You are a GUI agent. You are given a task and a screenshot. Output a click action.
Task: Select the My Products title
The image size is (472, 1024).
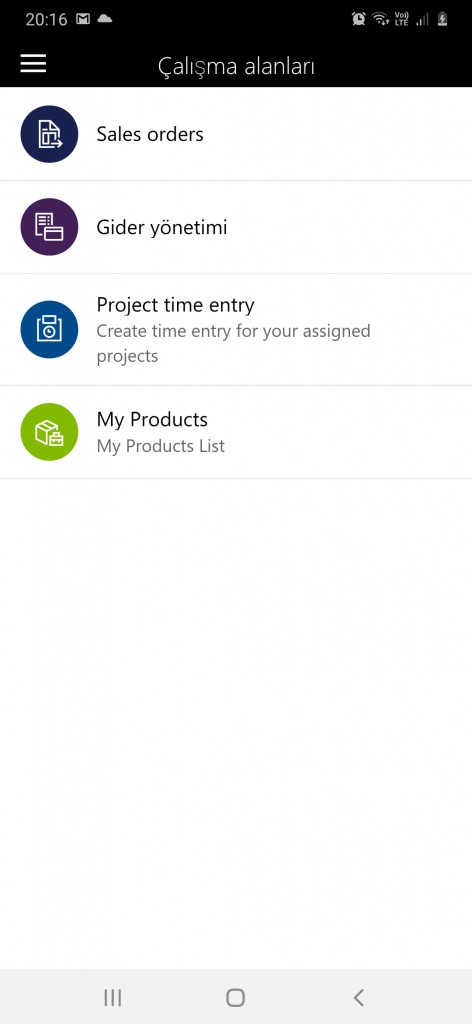coord(152,419)
